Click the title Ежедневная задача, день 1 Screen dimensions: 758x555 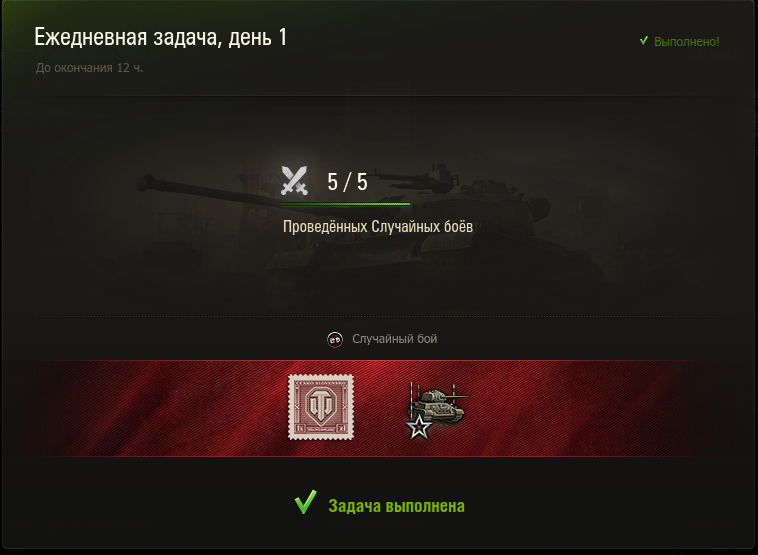[x=161, y=37]
